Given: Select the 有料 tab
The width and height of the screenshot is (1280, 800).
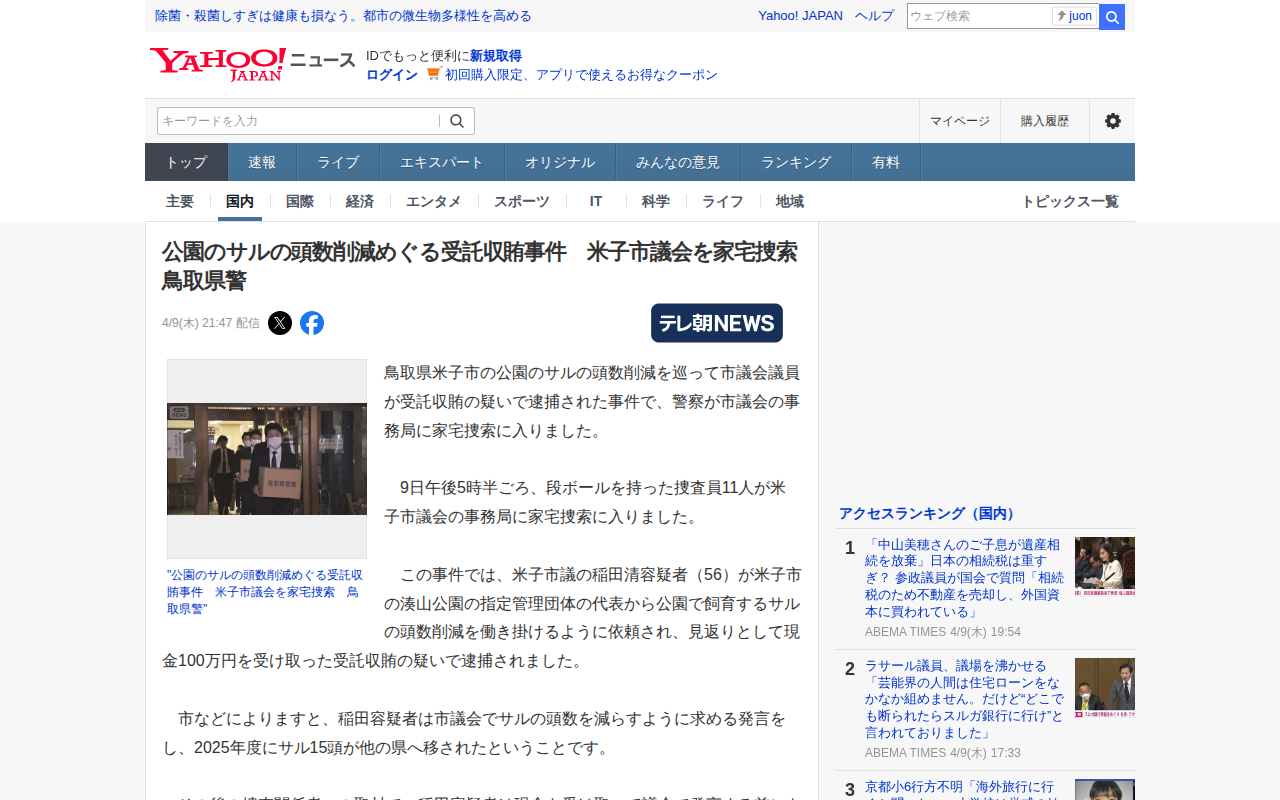Looking at the screenshot, I should [886, 162].
